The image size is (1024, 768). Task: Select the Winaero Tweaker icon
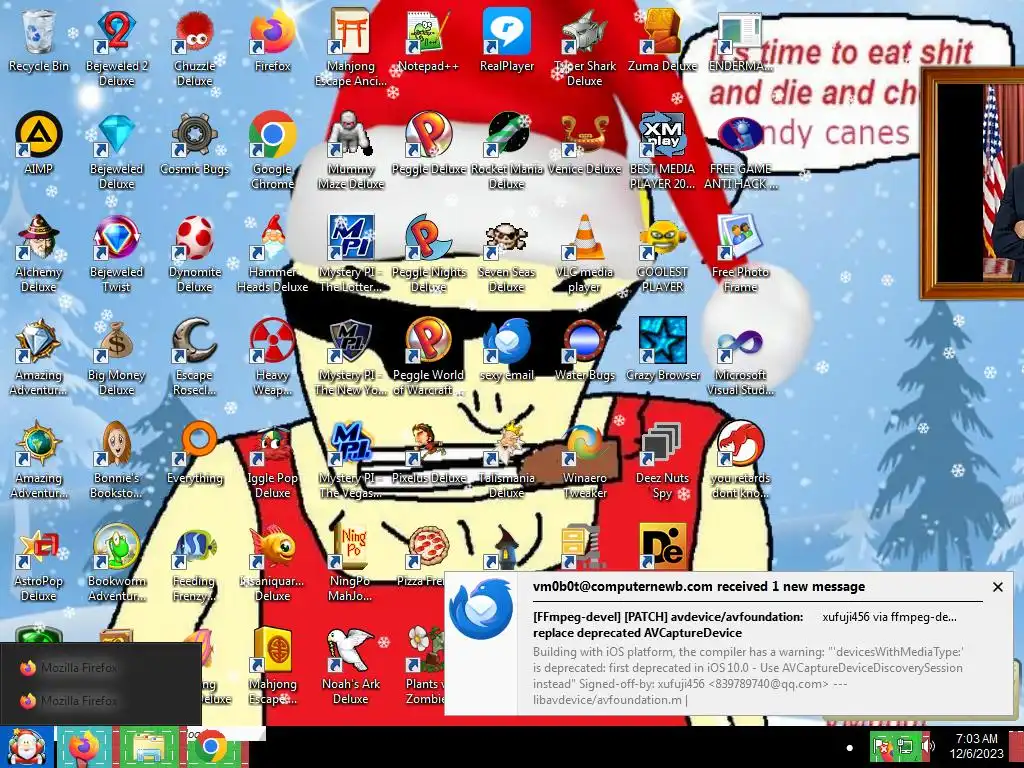[x=584, y=460]
